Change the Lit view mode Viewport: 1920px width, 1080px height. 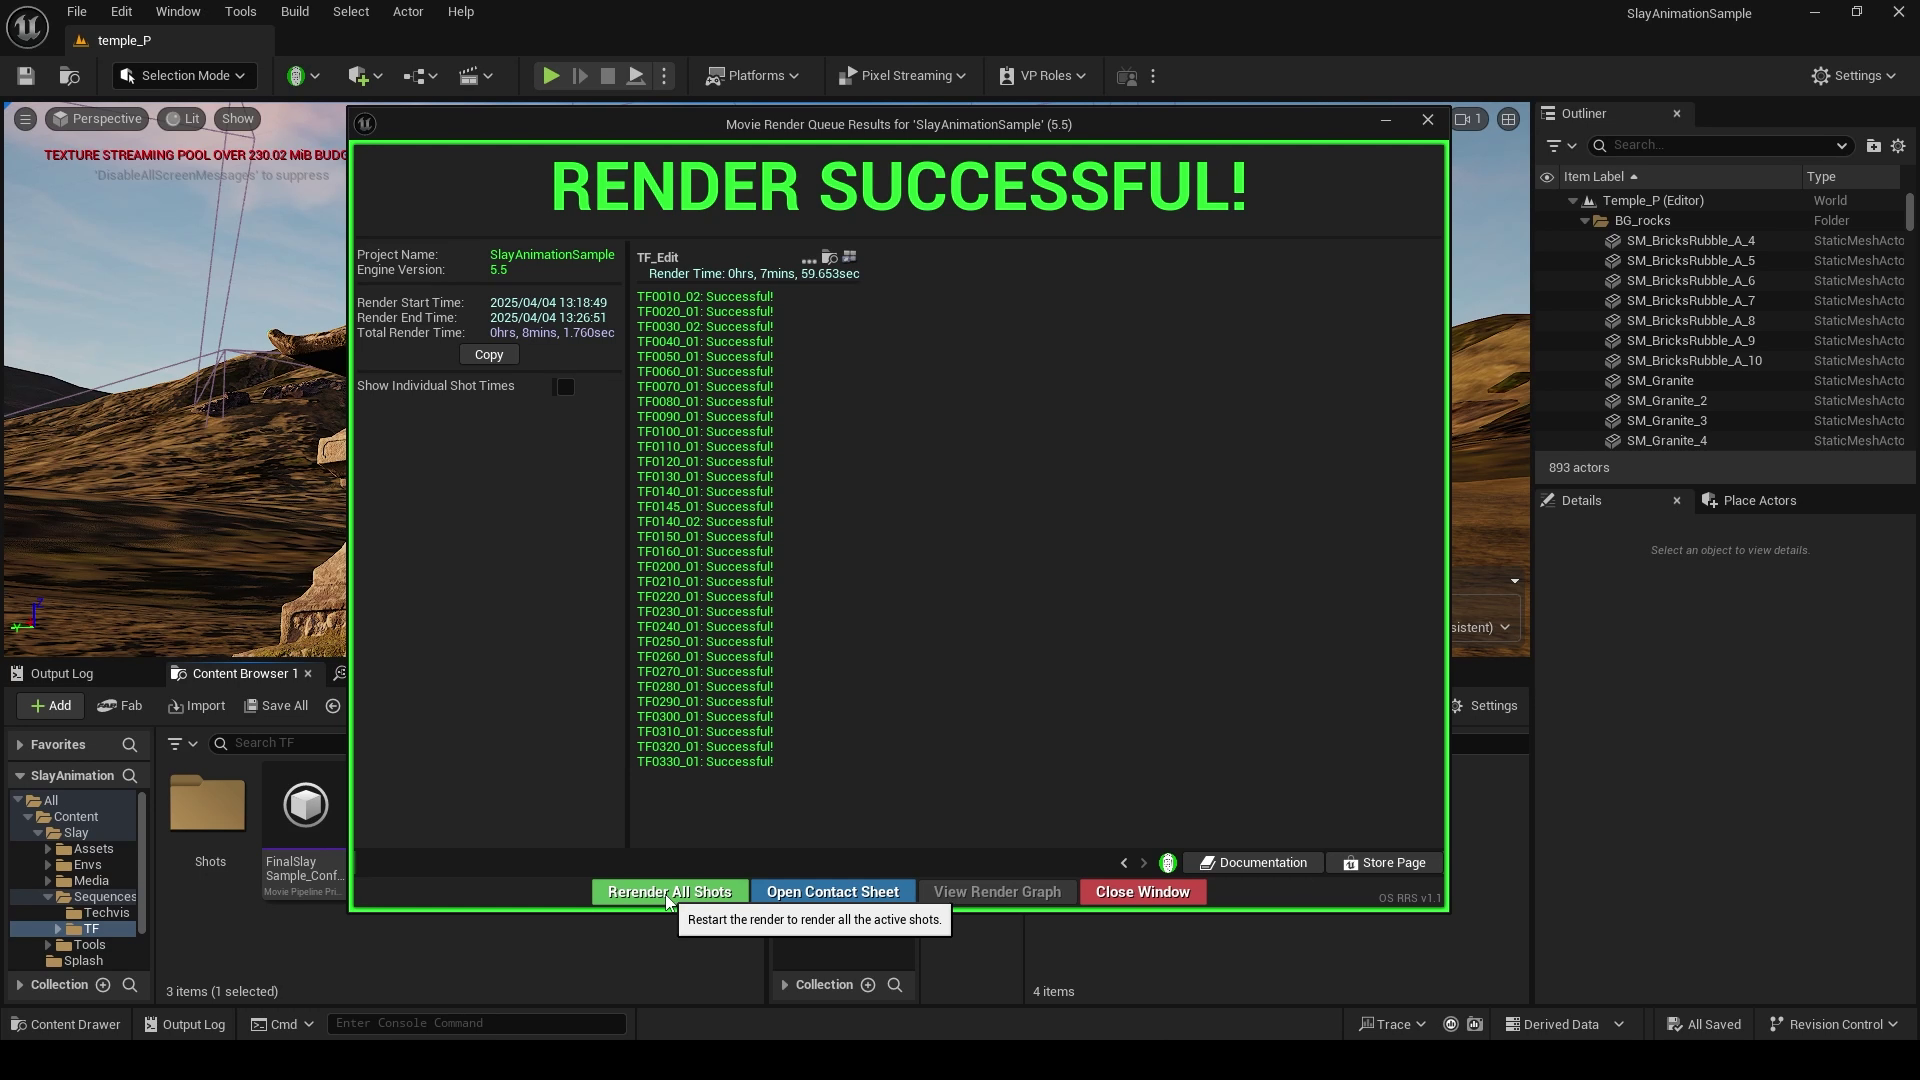(182, 119)
